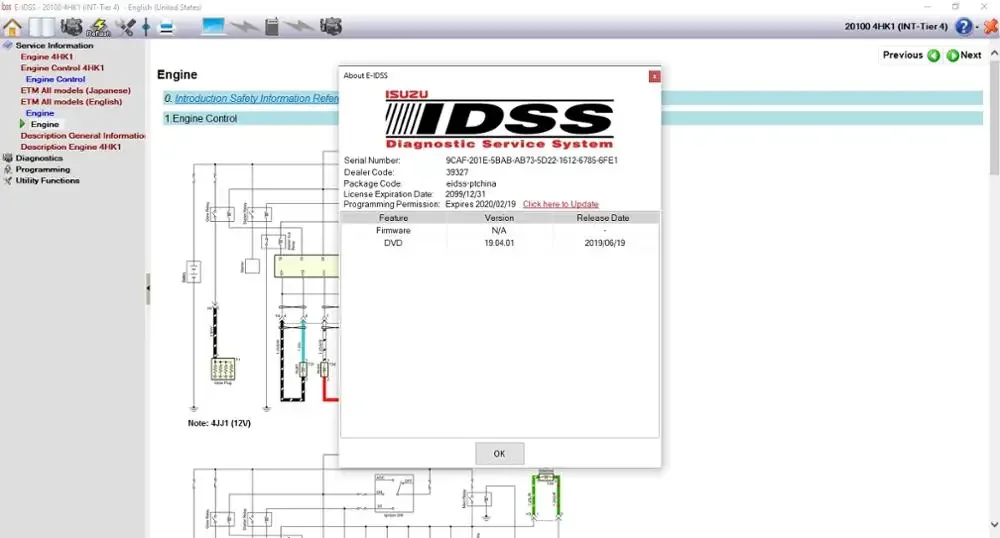Click the Feature column header
The image size is (1000, 538).
[393, 218]
